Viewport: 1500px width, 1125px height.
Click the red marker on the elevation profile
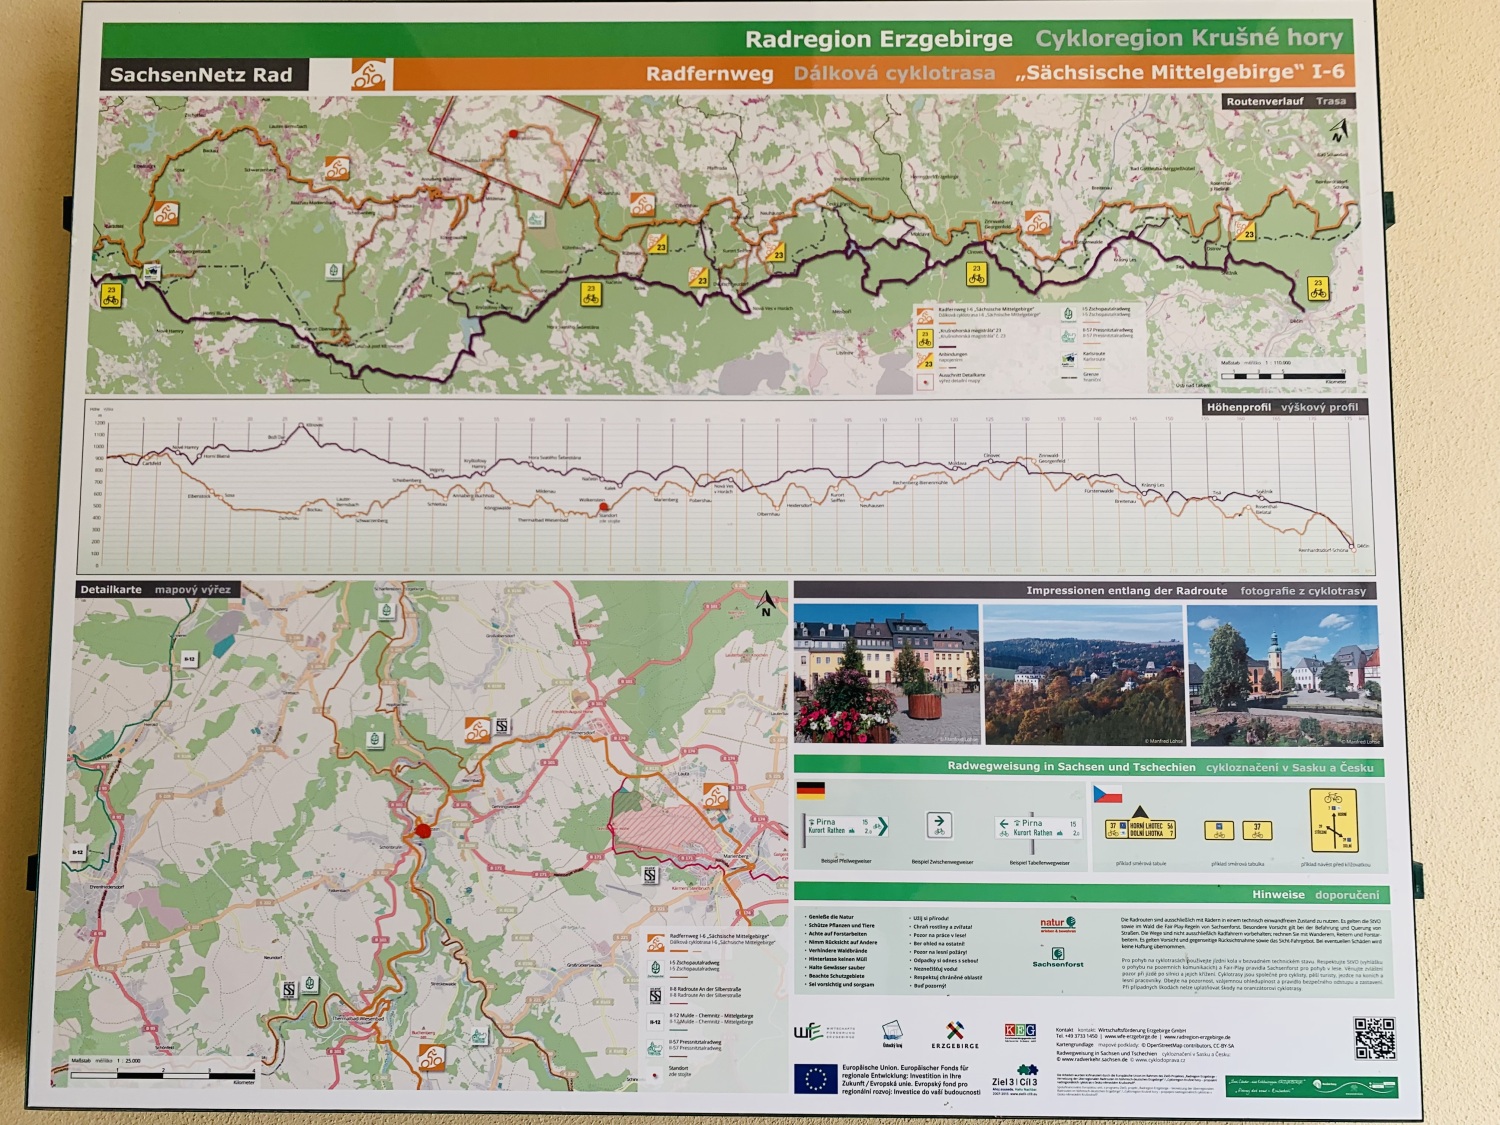pos(603,508)
